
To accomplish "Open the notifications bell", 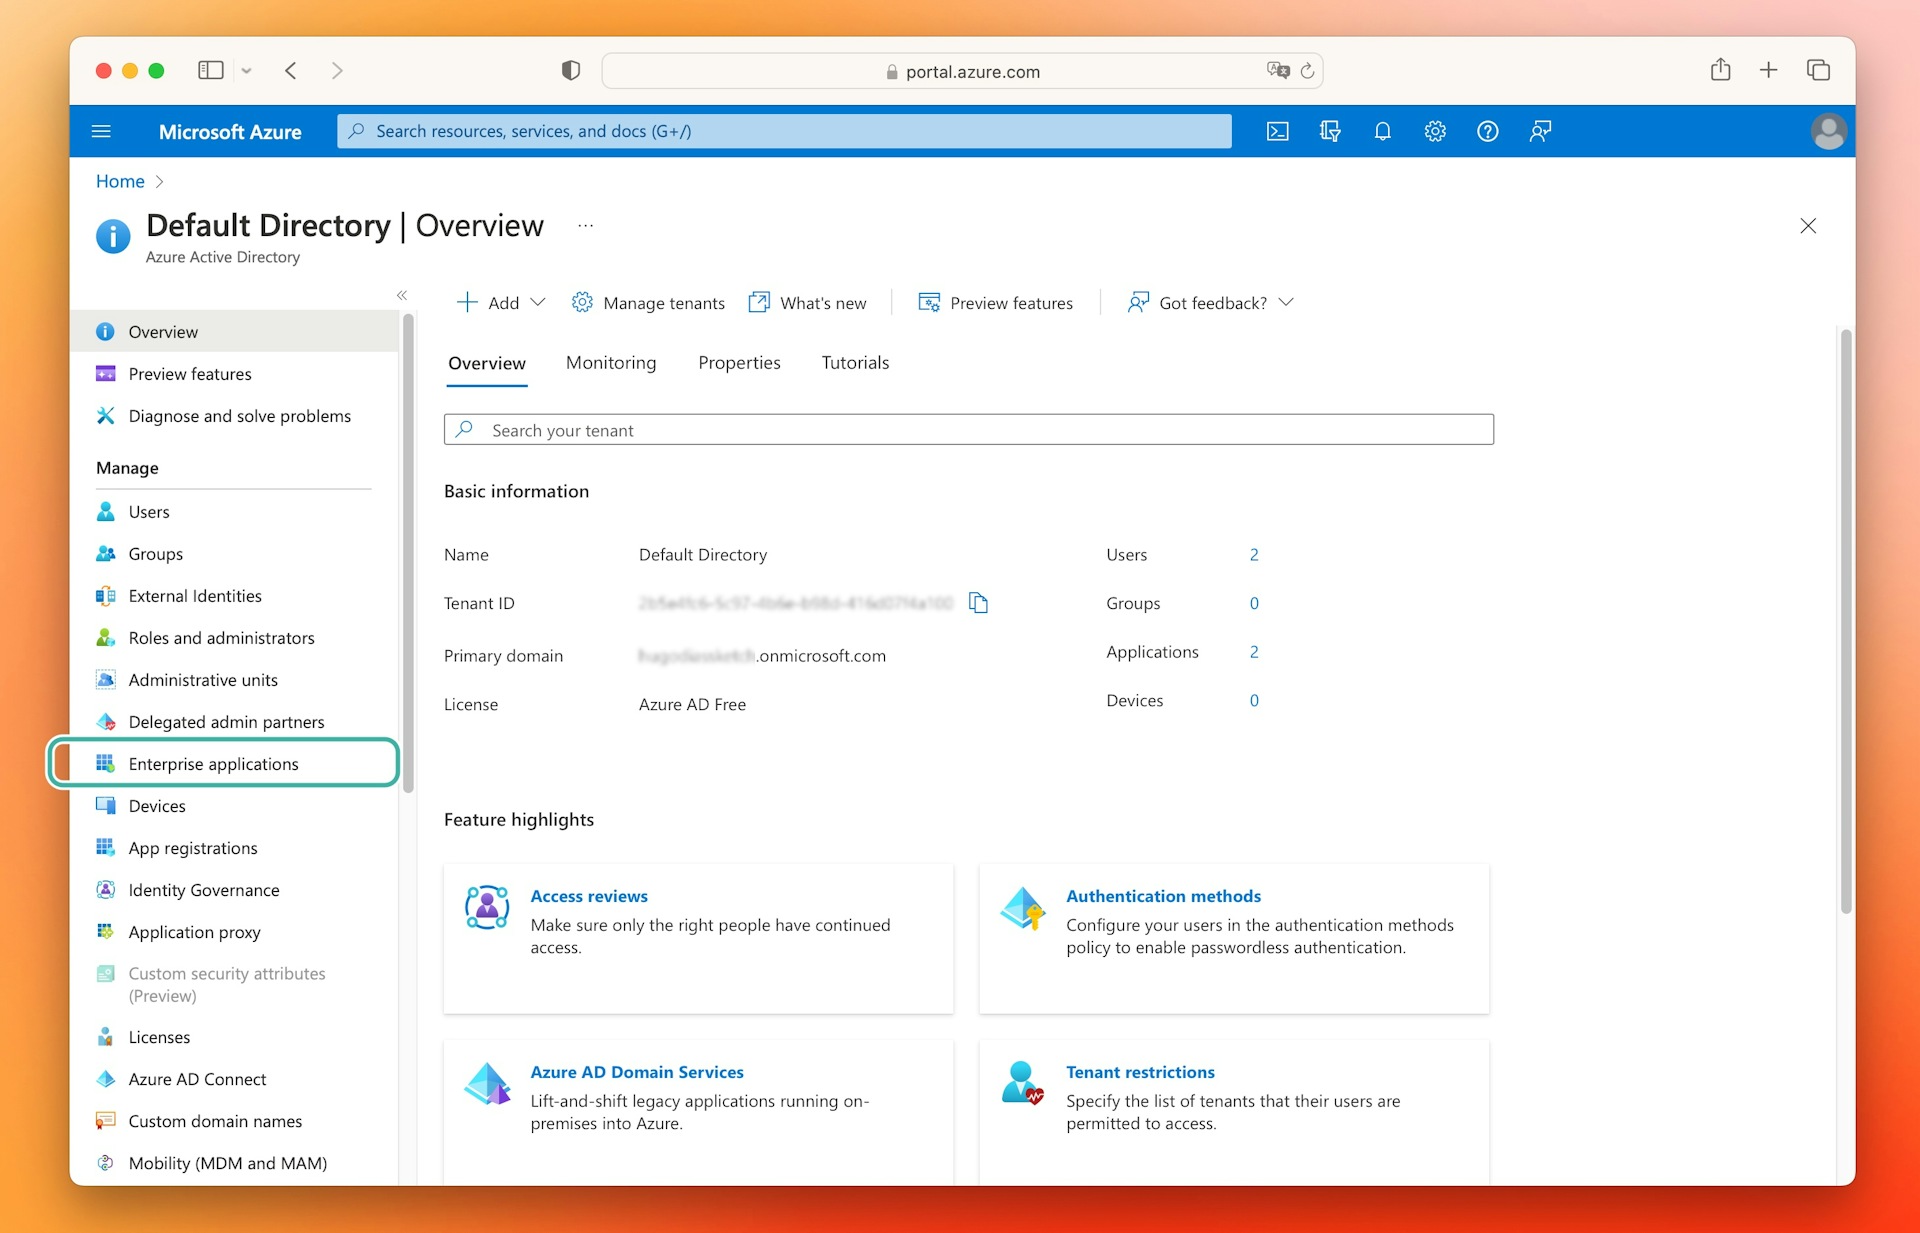I will pyautogui.click(x=1382, y=131).
